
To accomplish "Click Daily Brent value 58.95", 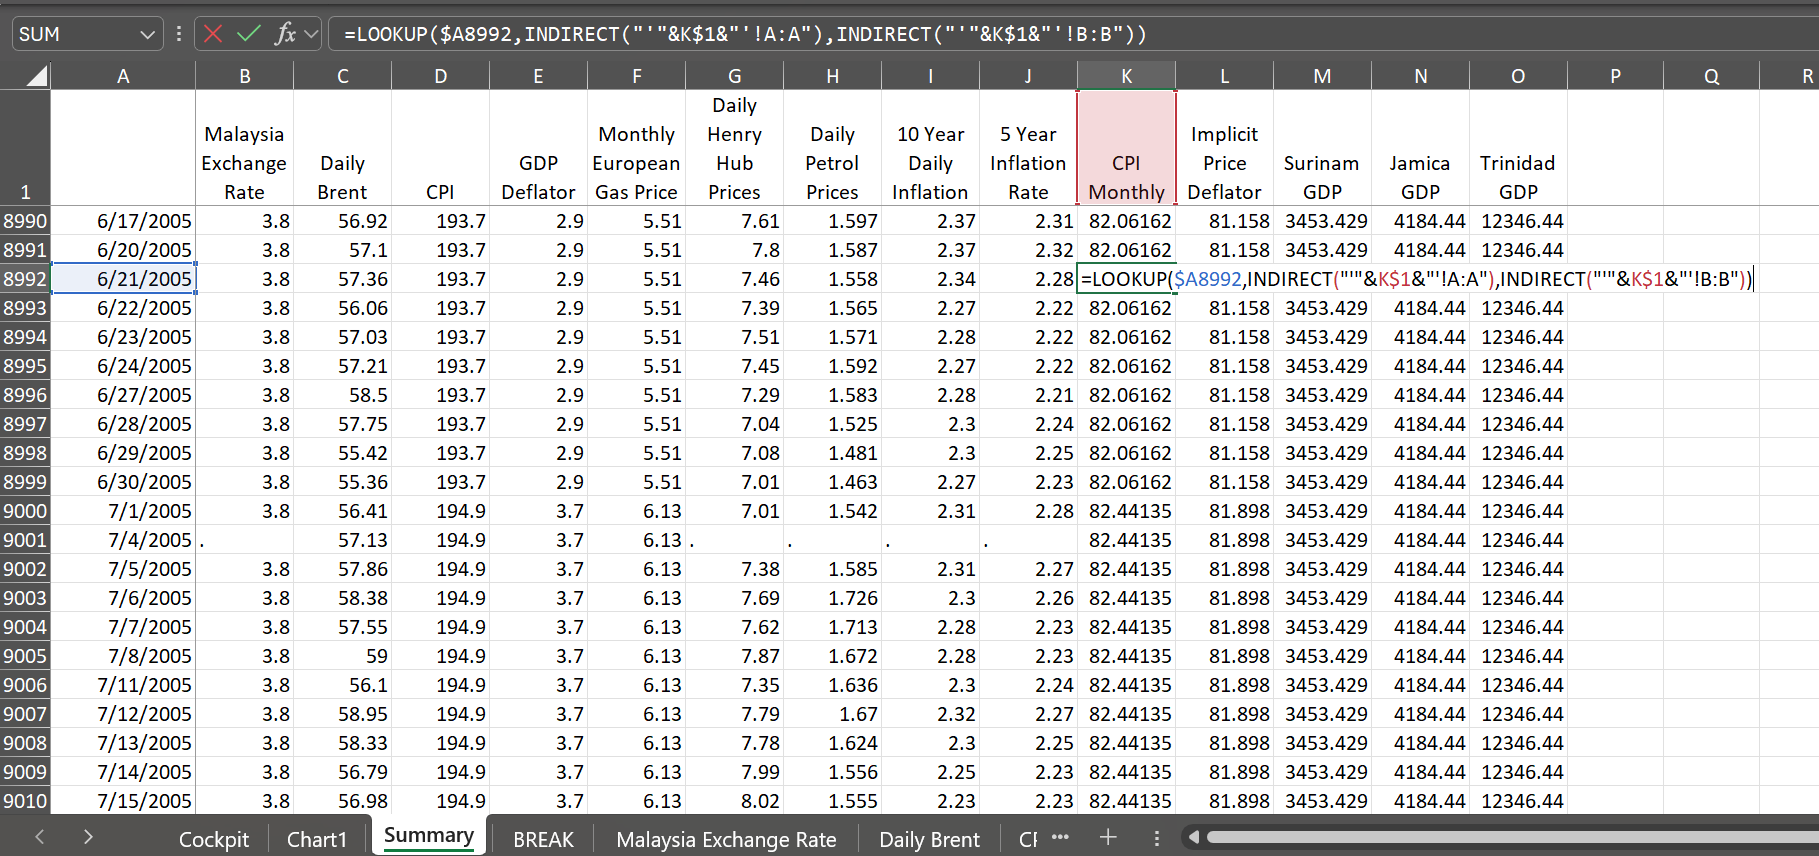I will 342,714.
